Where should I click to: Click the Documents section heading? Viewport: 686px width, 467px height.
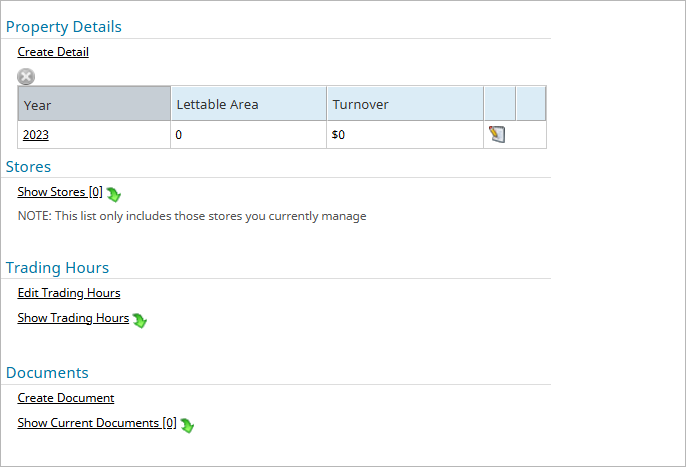point(47,372)
